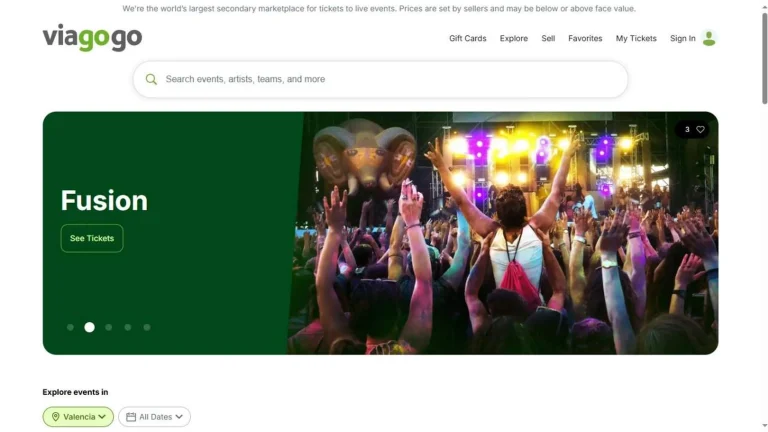Select the third carousel dot
Image resolution: width=768 pixels, height=432 pixels.
point(109,327)
